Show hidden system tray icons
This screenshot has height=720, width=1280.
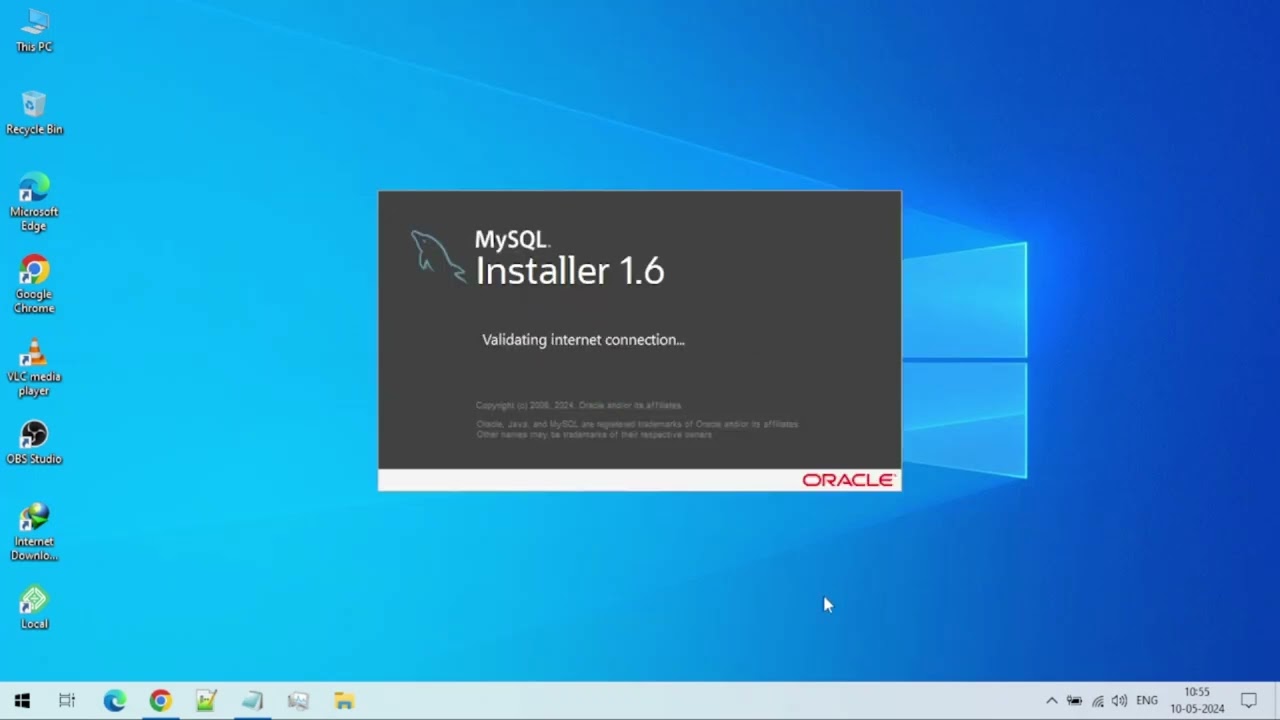(x=1051, y=701)
